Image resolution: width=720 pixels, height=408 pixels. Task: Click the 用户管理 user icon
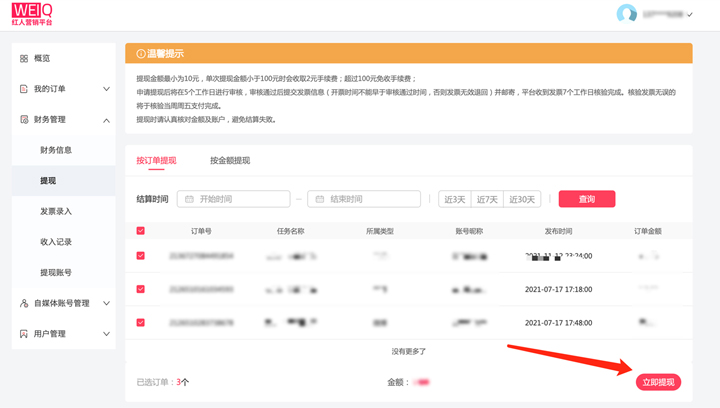tap(24, 334)
